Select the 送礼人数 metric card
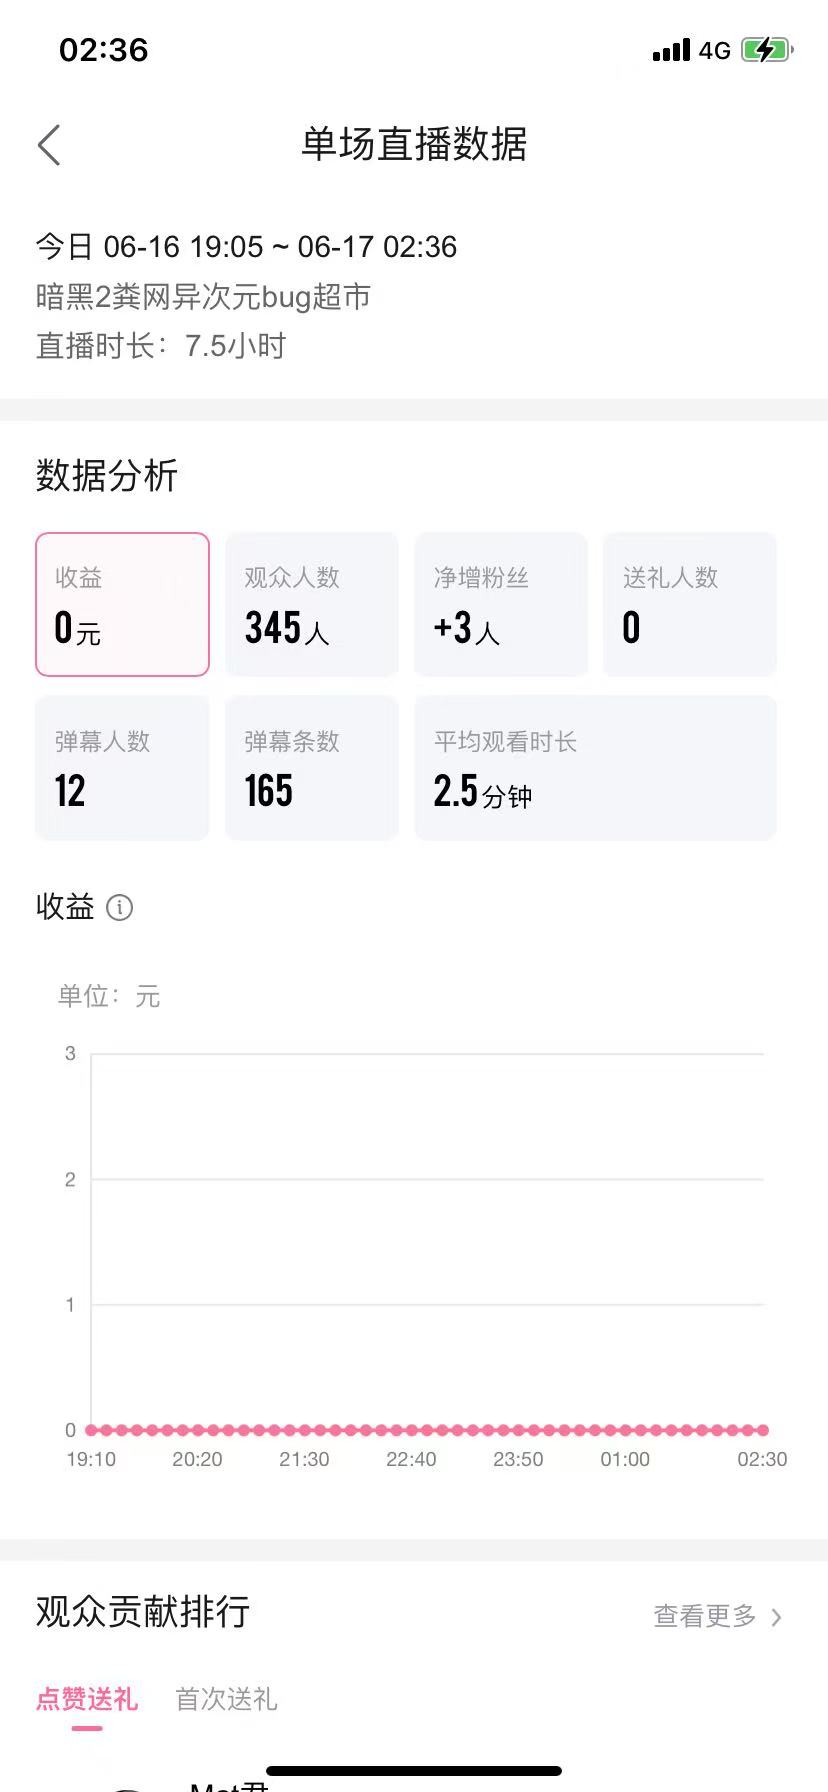Image resolution: width=828 pixels, height=1792 pixels. point(690,604)
